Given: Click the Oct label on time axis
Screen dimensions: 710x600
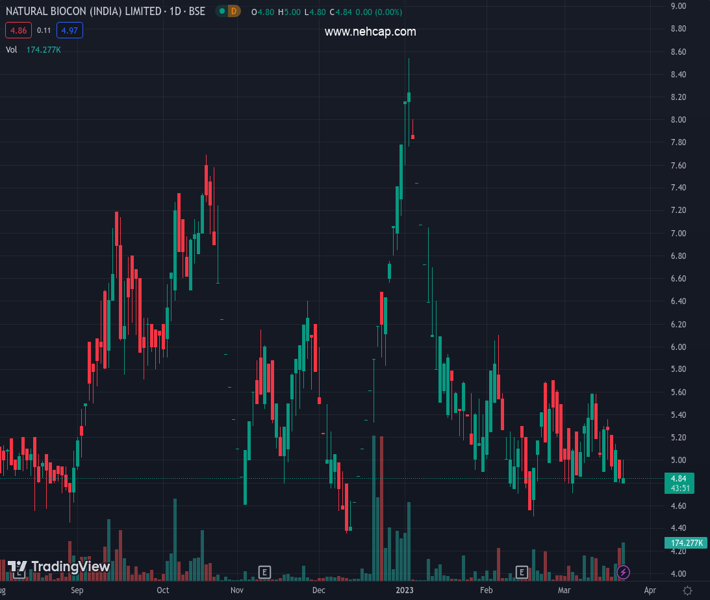Looking at the screenshot, I should point(164,590).
